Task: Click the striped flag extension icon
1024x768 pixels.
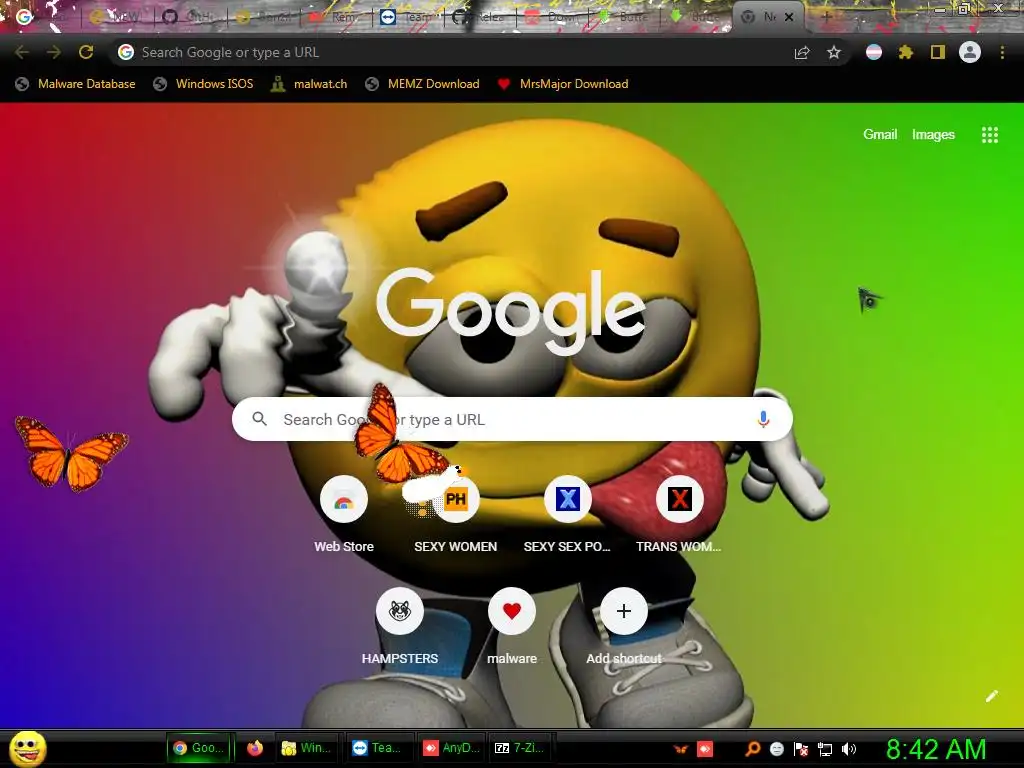Action: [x=874, y=52]
